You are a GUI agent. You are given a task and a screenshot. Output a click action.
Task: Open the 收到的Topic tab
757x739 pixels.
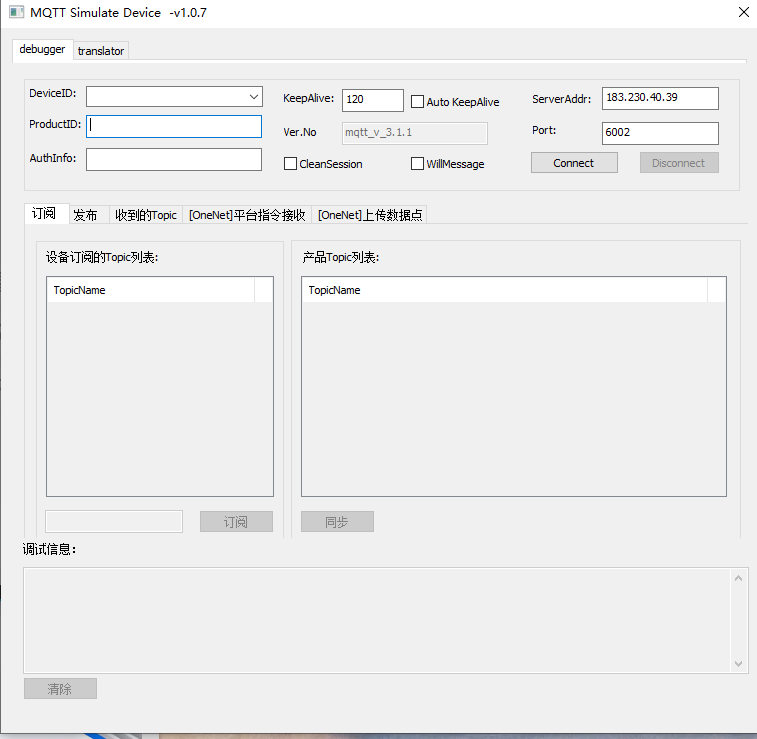click(x=146, y=215)
